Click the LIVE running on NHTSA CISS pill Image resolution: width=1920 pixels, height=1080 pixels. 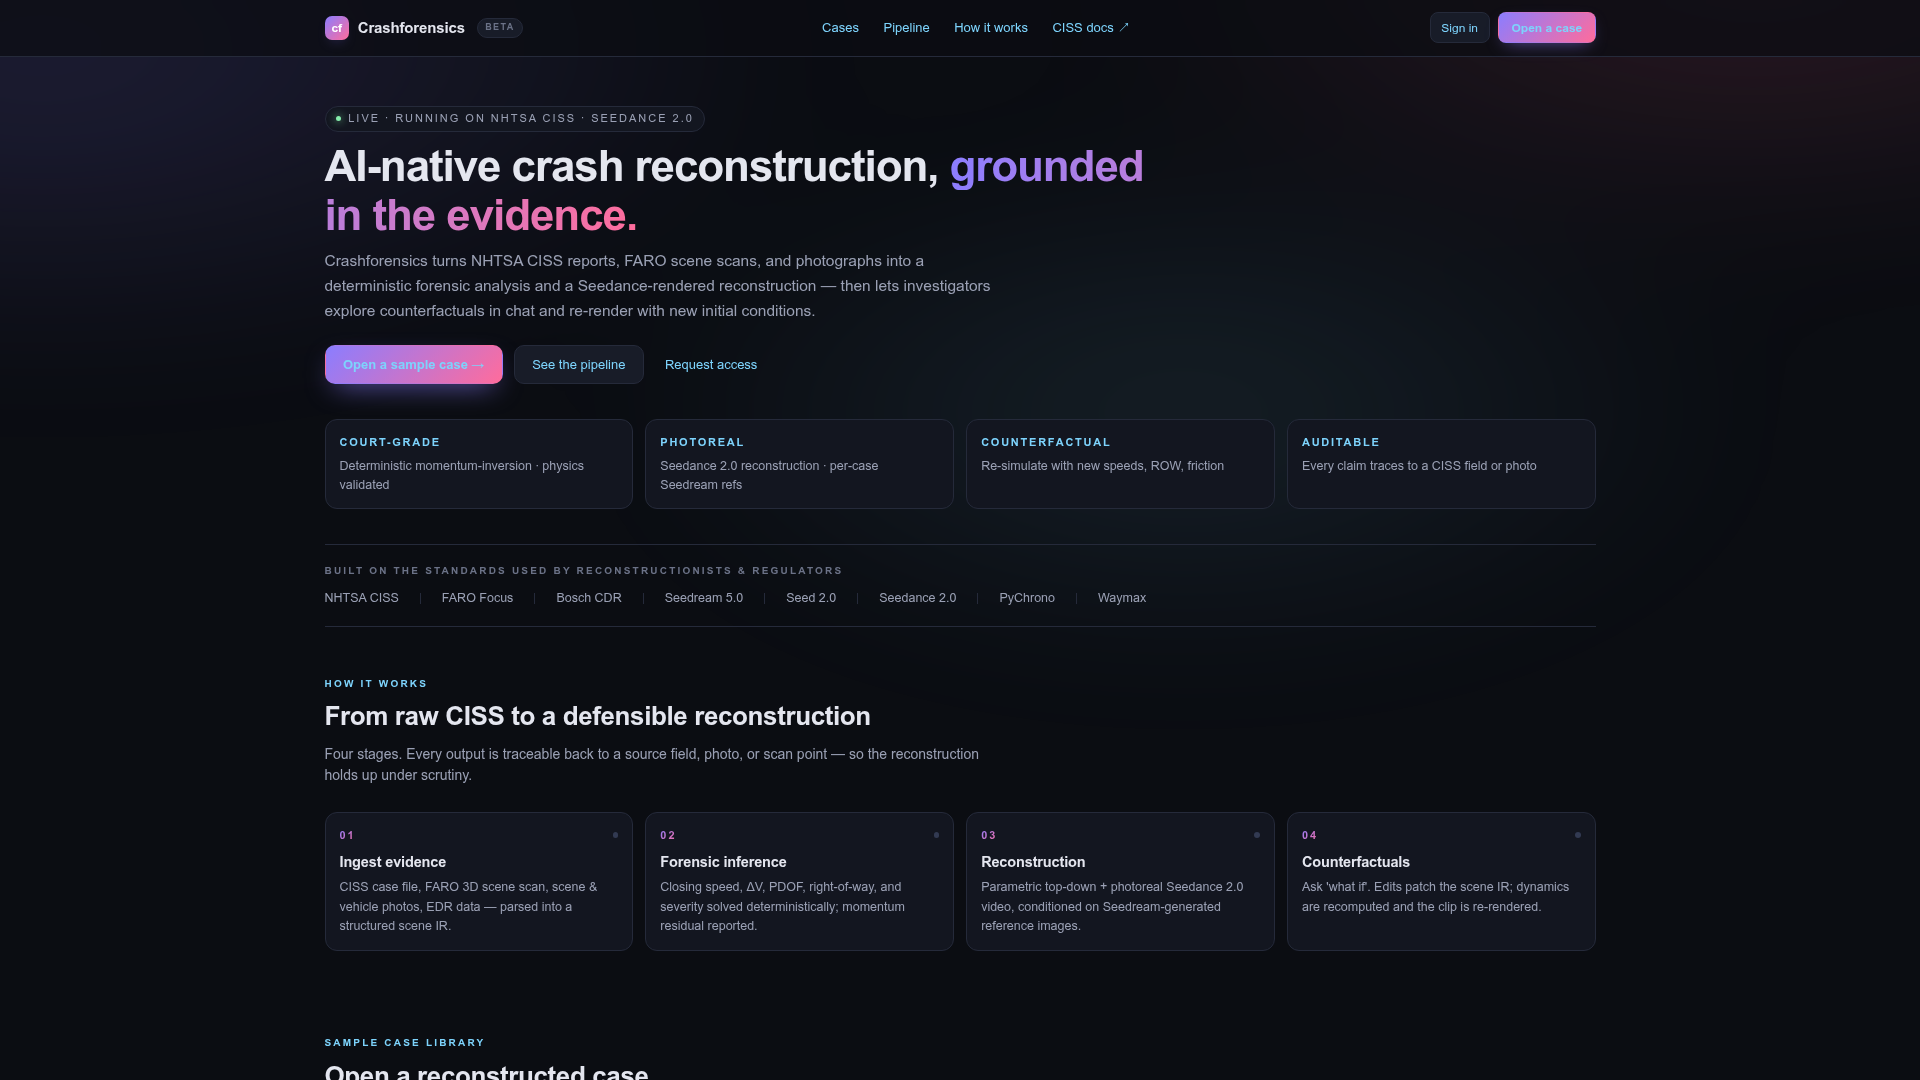514,119
